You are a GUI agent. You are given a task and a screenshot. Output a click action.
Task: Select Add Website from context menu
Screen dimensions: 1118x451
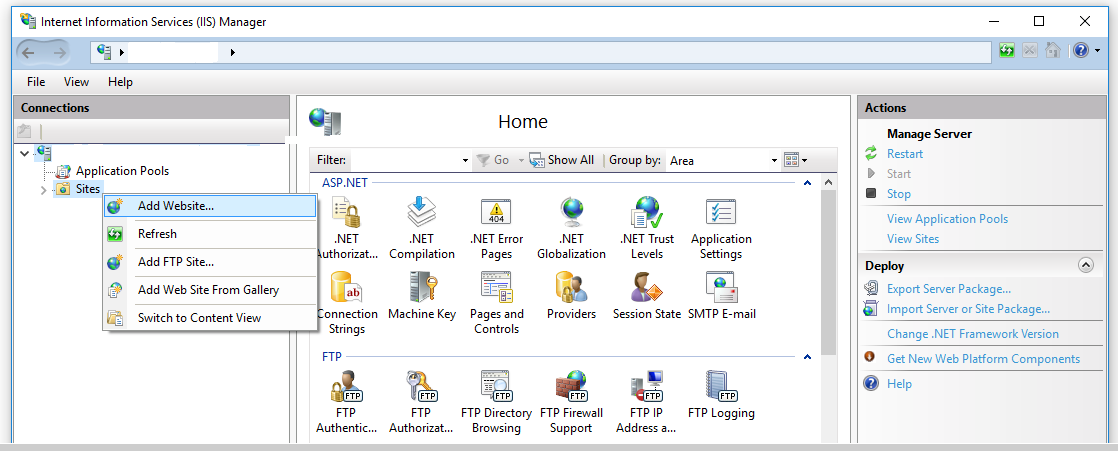(210, 206)
